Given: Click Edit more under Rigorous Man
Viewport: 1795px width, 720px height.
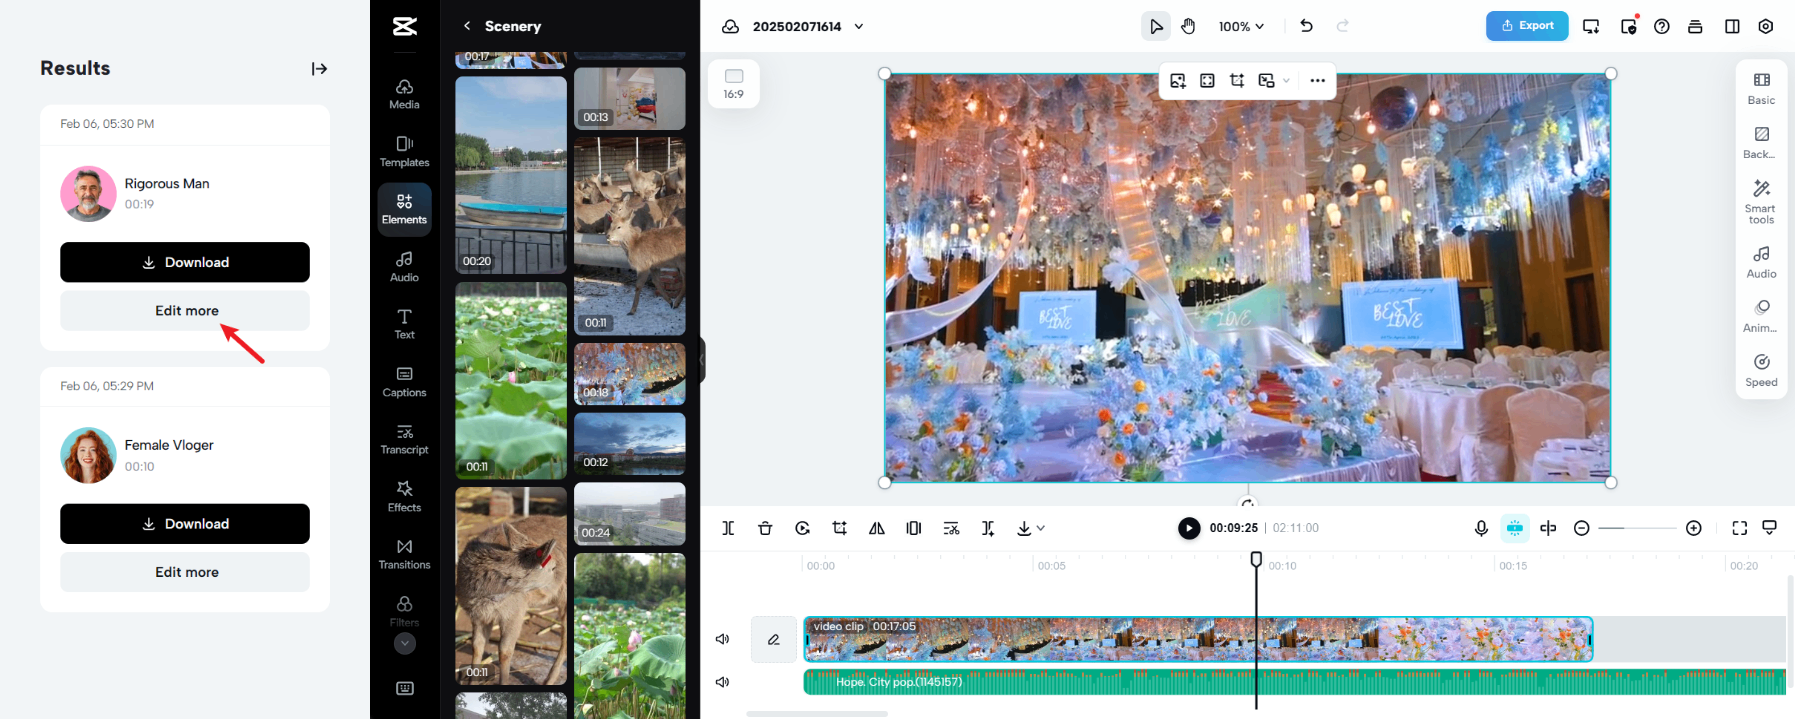Looking at the screenshot, I should click(x=185, y=311).
